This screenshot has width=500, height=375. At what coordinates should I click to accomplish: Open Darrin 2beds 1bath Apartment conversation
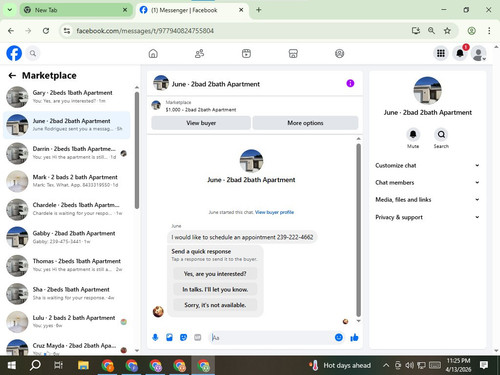click(x=67, y=153)
